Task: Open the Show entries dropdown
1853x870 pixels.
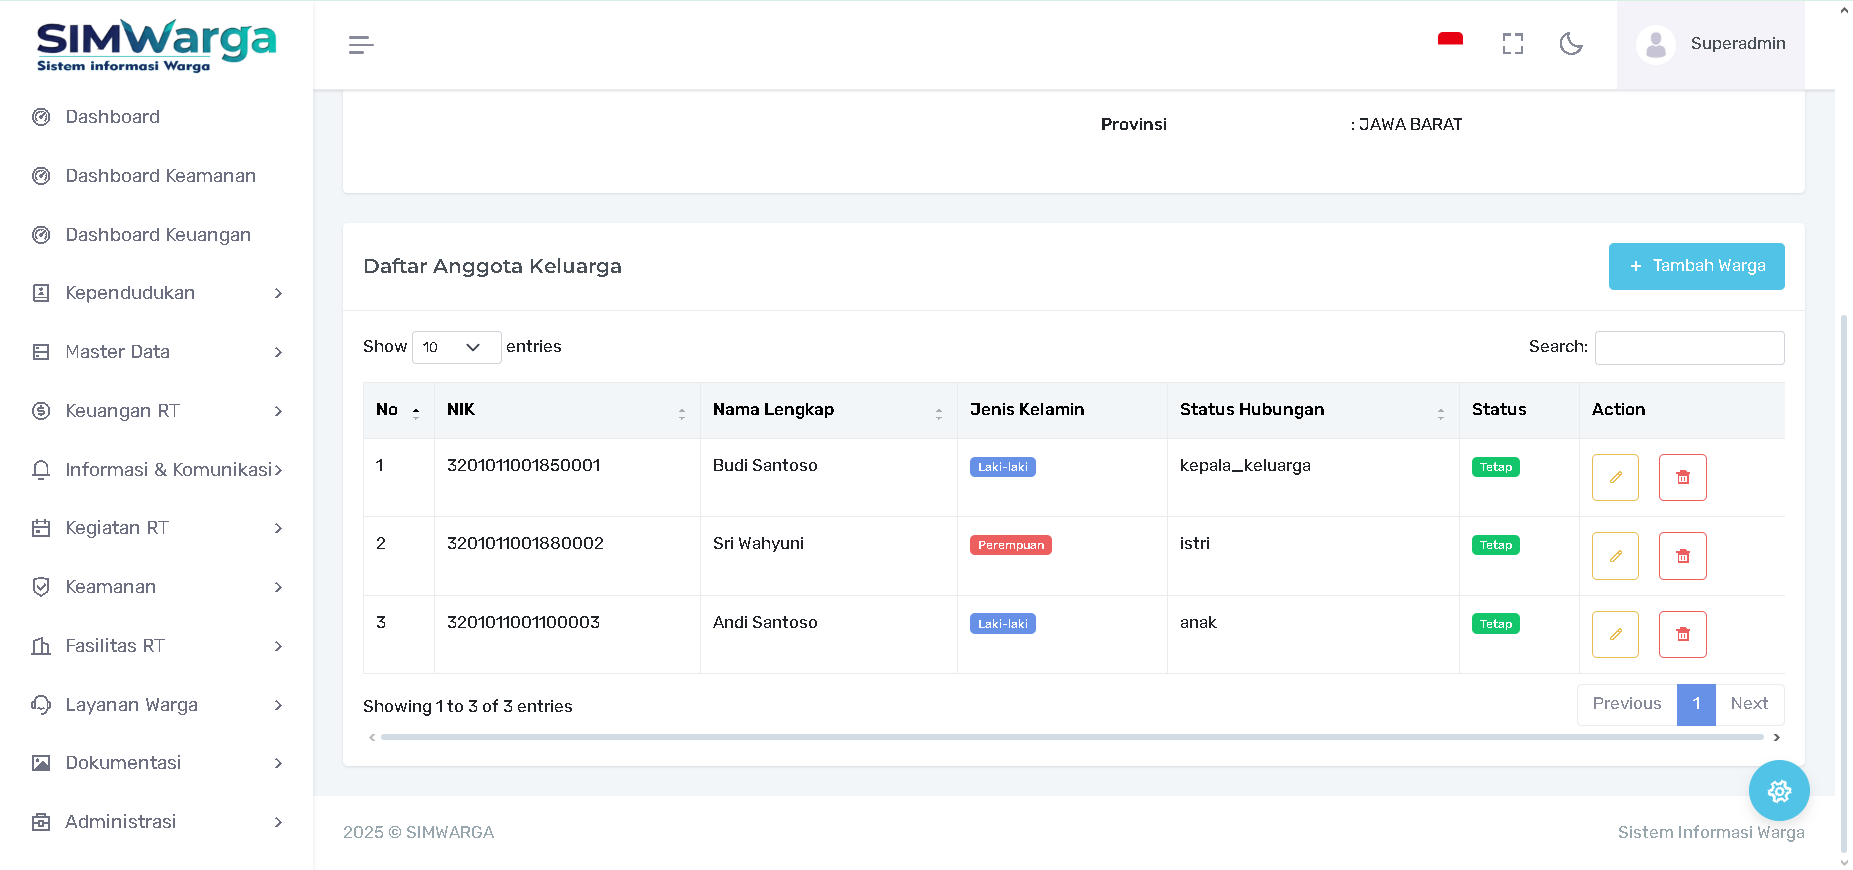Action: click(x=456, y=347)
